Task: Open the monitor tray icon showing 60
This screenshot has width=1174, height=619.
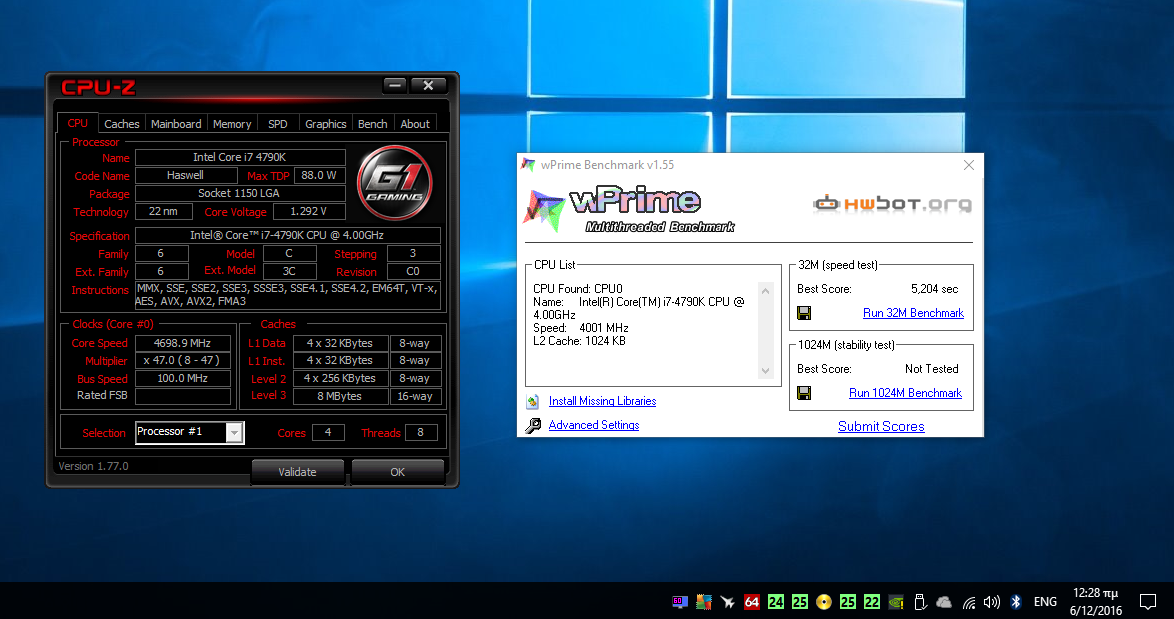Action: [x=680, y=602]
